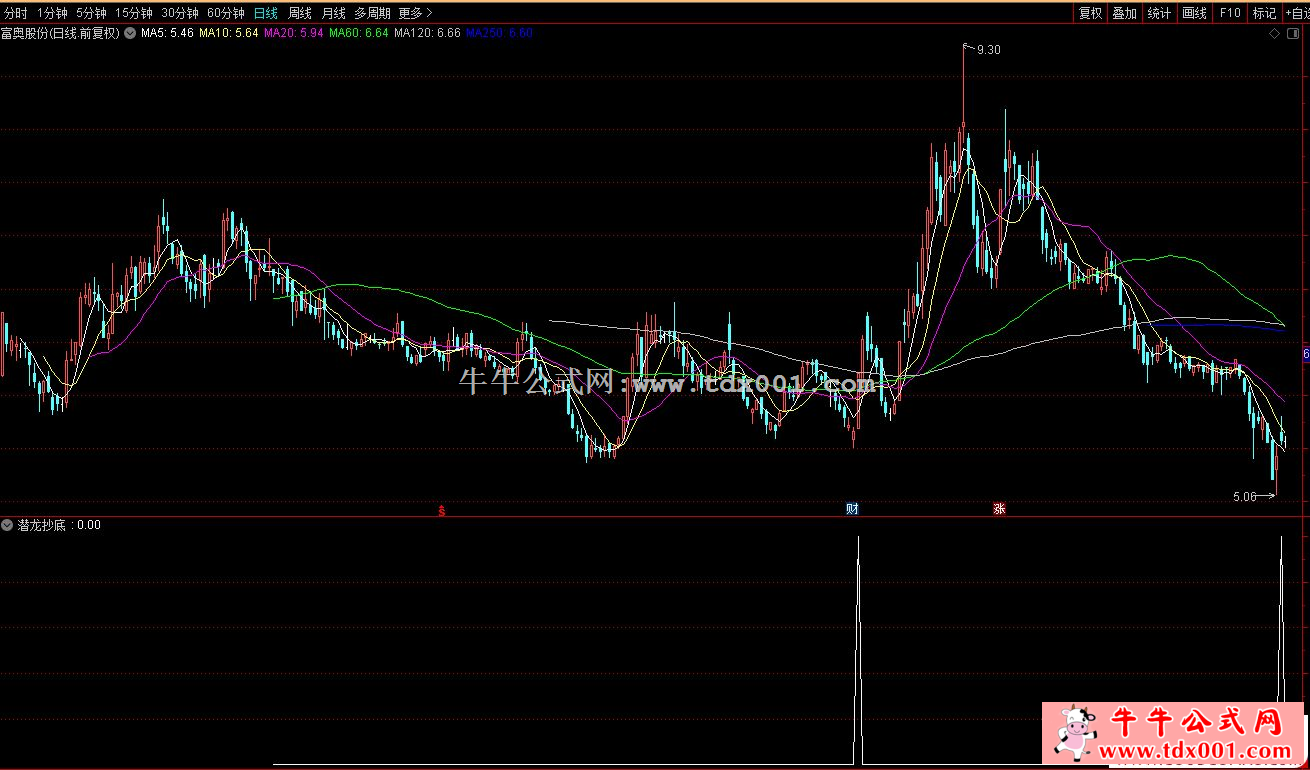Image resolution: width=1310 pixels, height=770 pixels.
Task: Open F10 company information
Action: pos(1230,13)
